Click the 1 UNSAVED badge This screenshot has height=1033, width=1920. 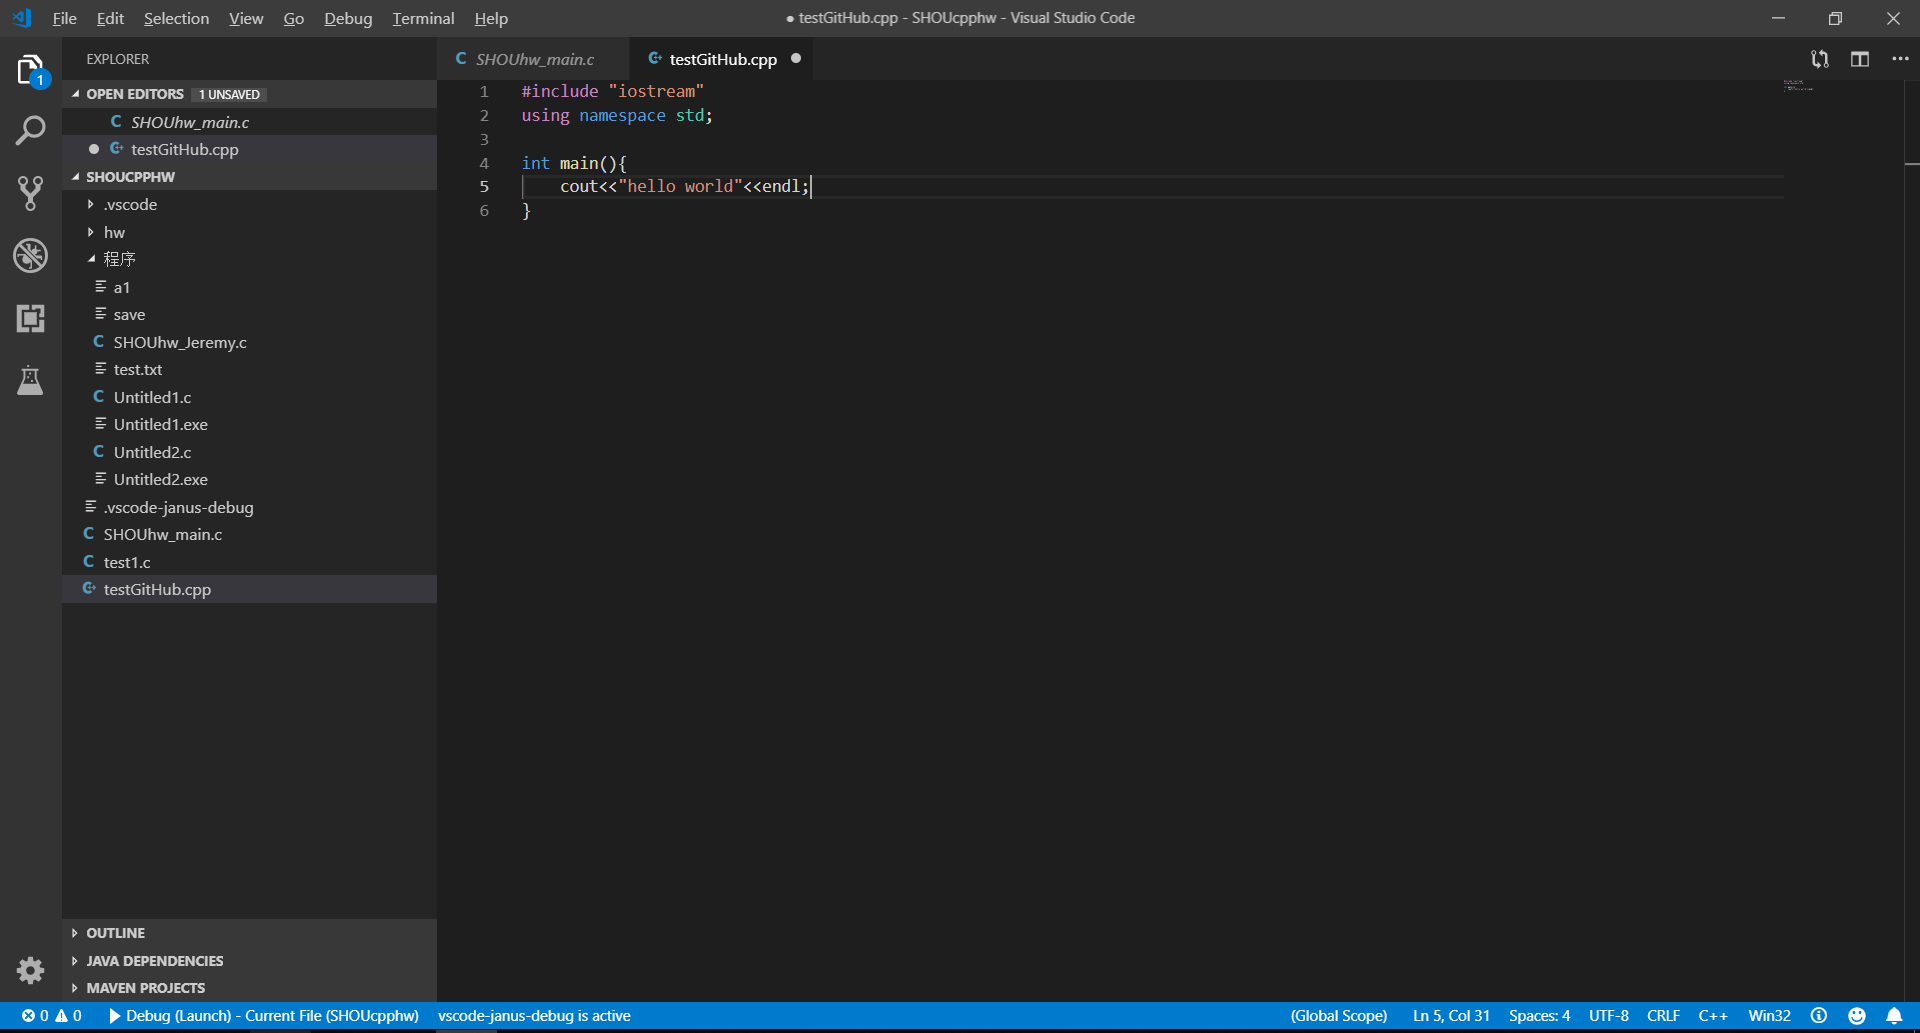(229, 94)
